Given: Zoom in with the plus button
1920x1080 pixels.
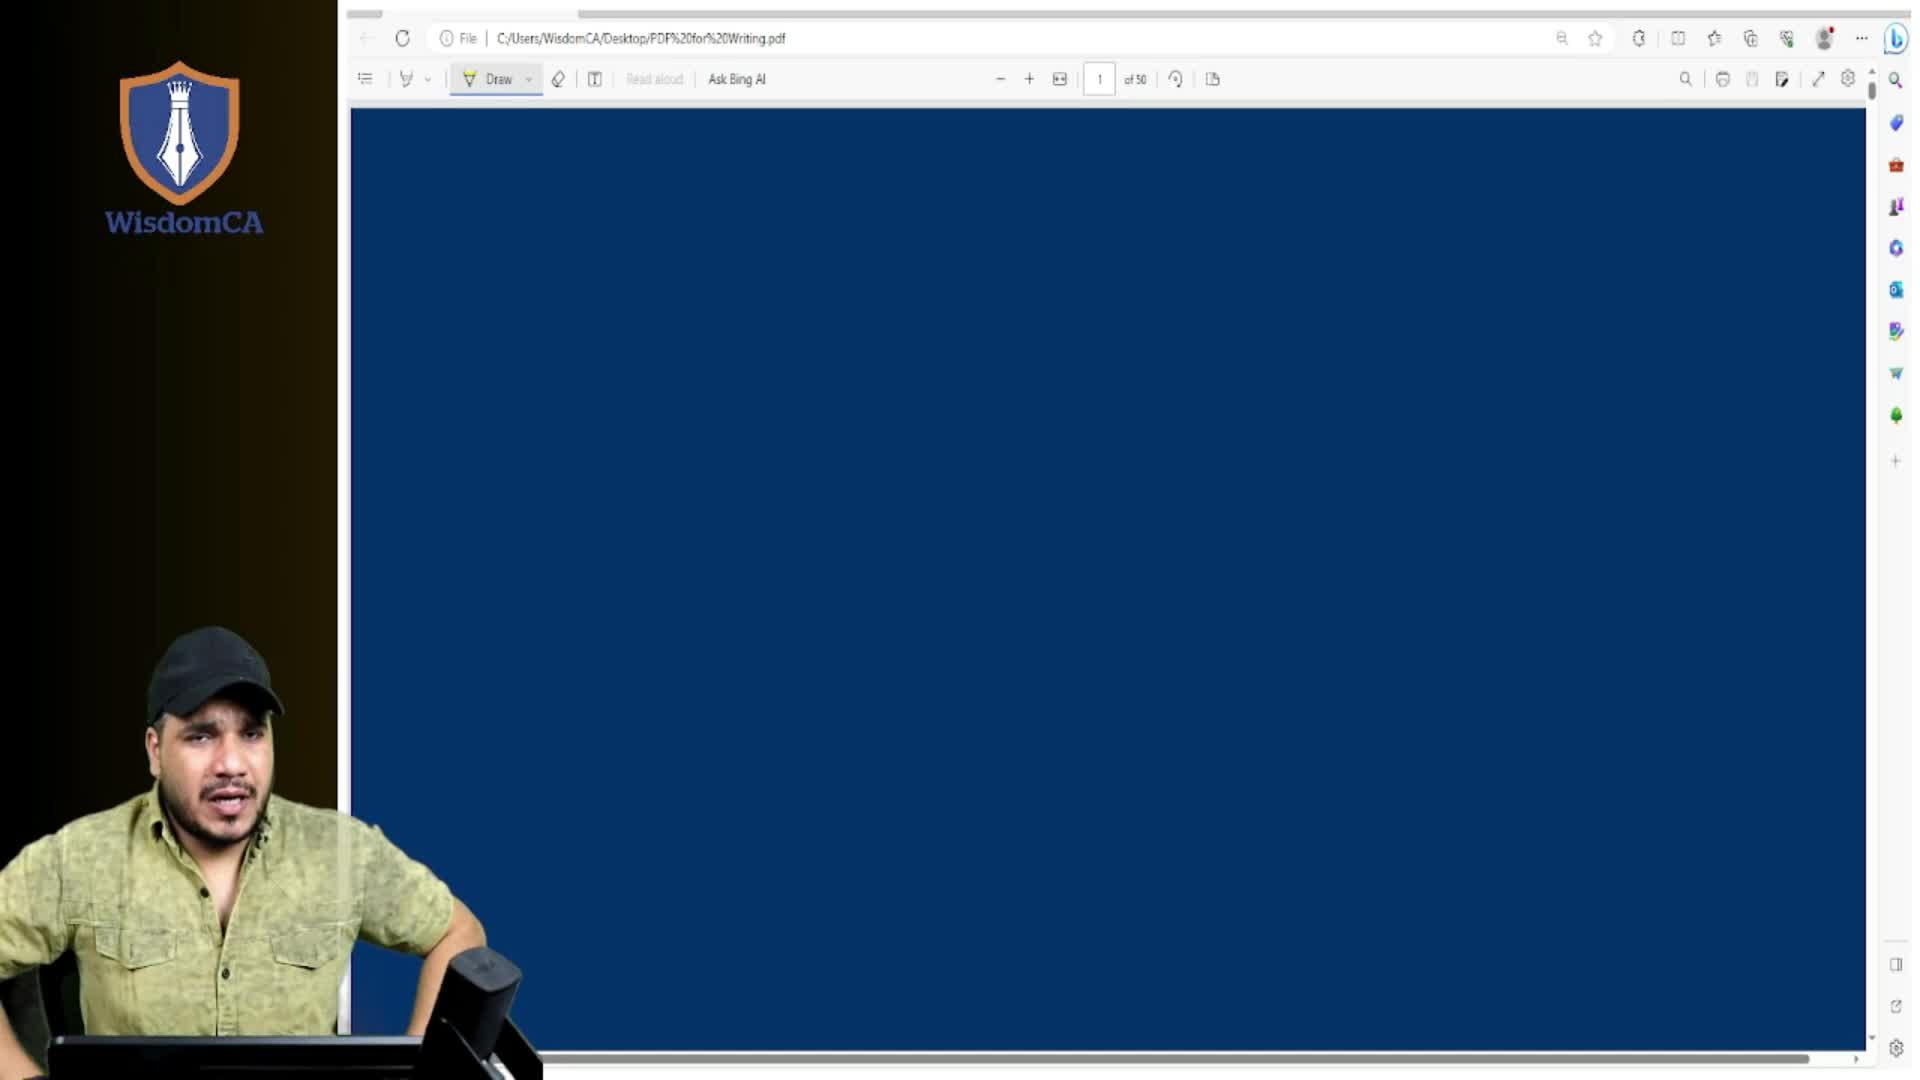Looking at the screenshot, I should point(1029,79).
